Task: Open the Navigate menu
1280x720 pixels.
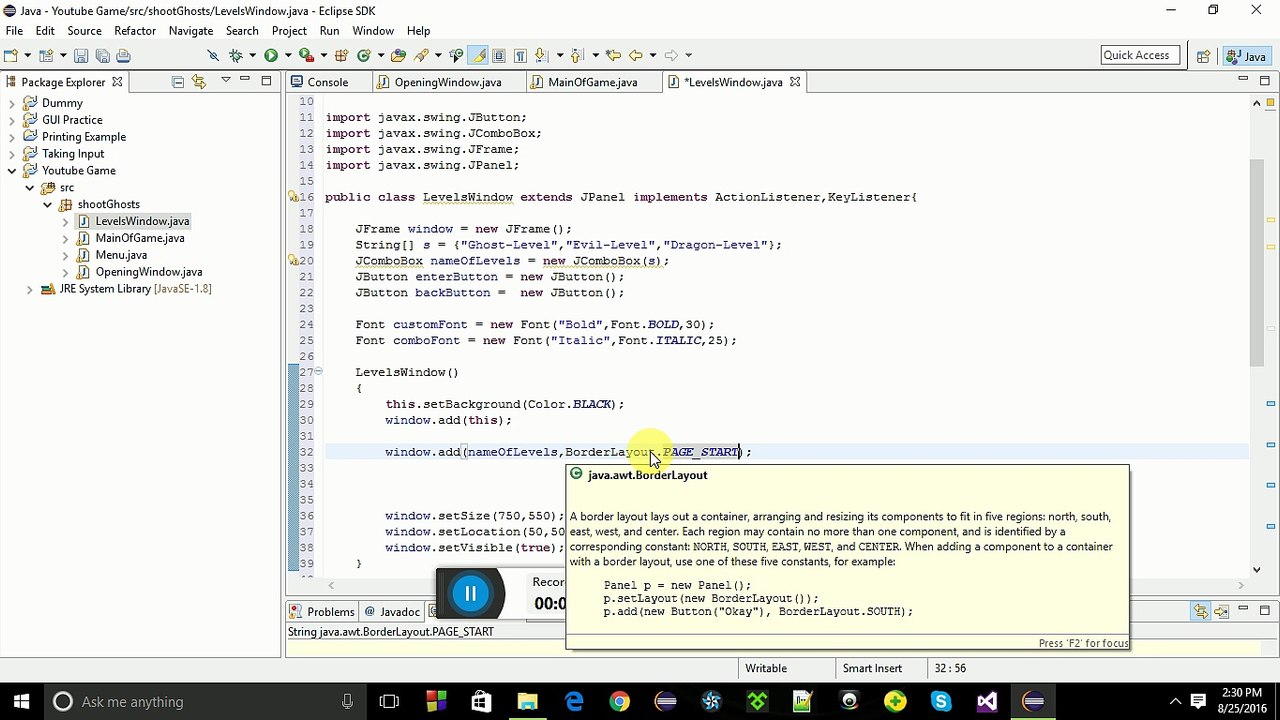Action: [191, 31]
